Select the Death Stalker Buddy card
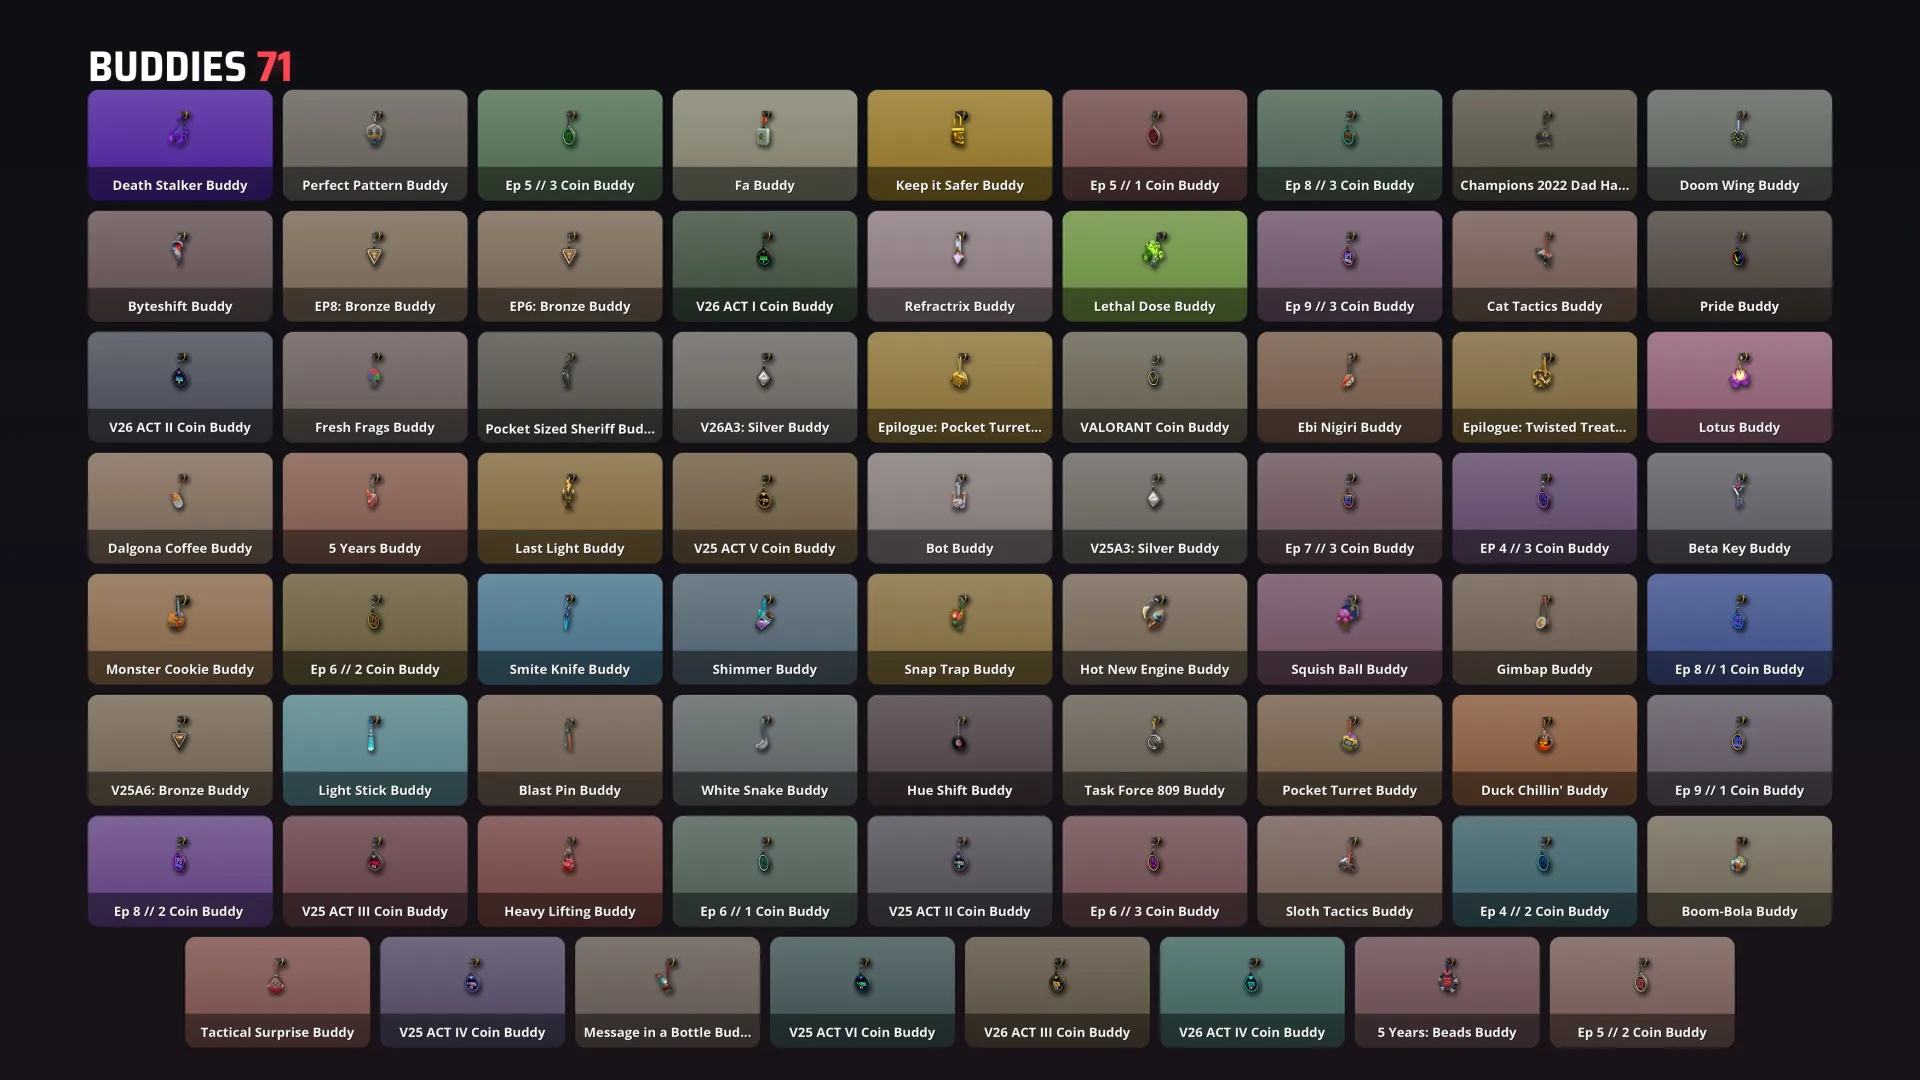This screenshot has width=1920, height=1080. [x=180, y=145]
